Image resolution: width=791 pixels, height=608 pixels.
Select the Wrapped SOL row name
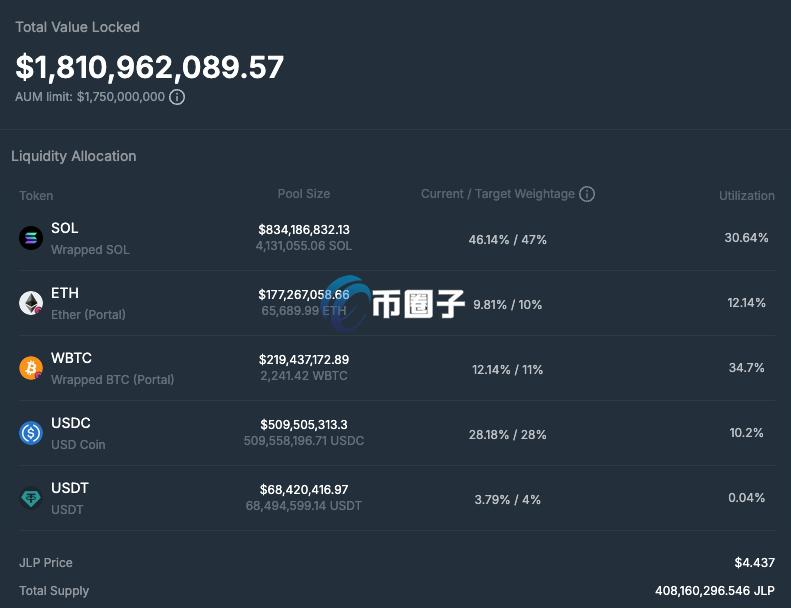click(x=90, y=250)
